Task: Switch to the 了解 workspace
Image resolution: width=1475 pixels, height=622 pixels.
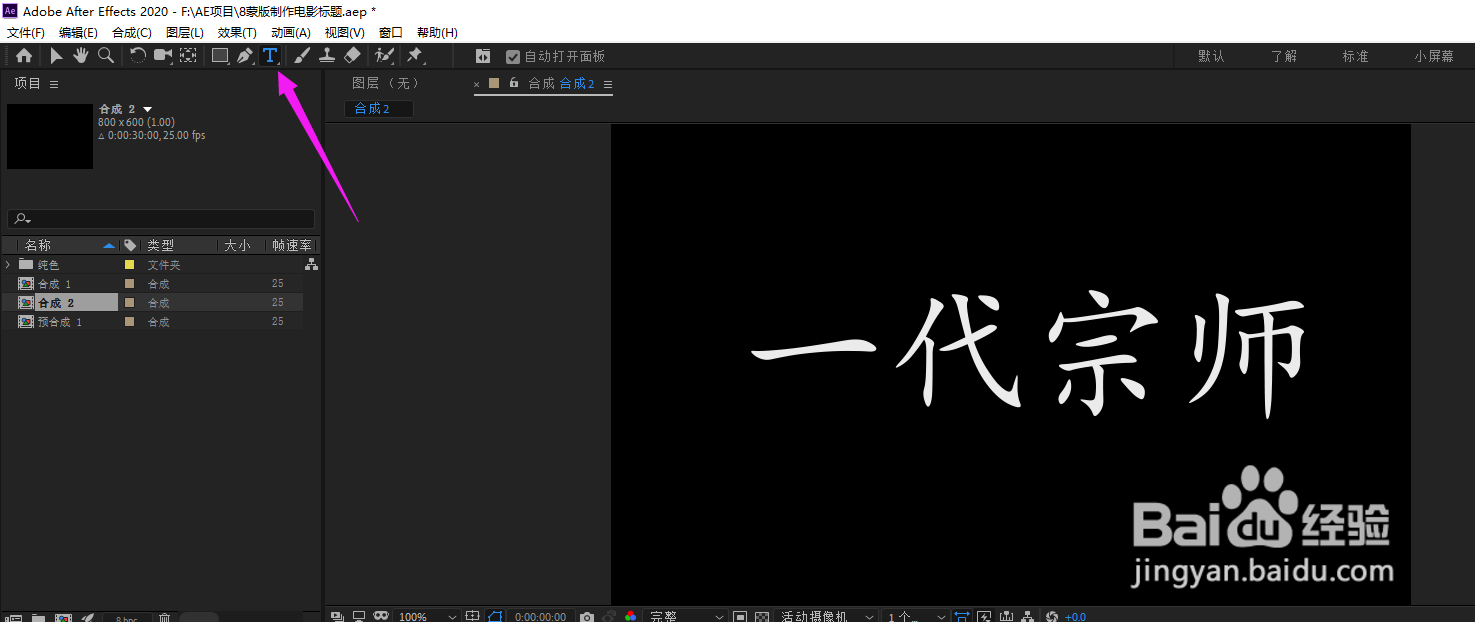Action: [1284, 57]
